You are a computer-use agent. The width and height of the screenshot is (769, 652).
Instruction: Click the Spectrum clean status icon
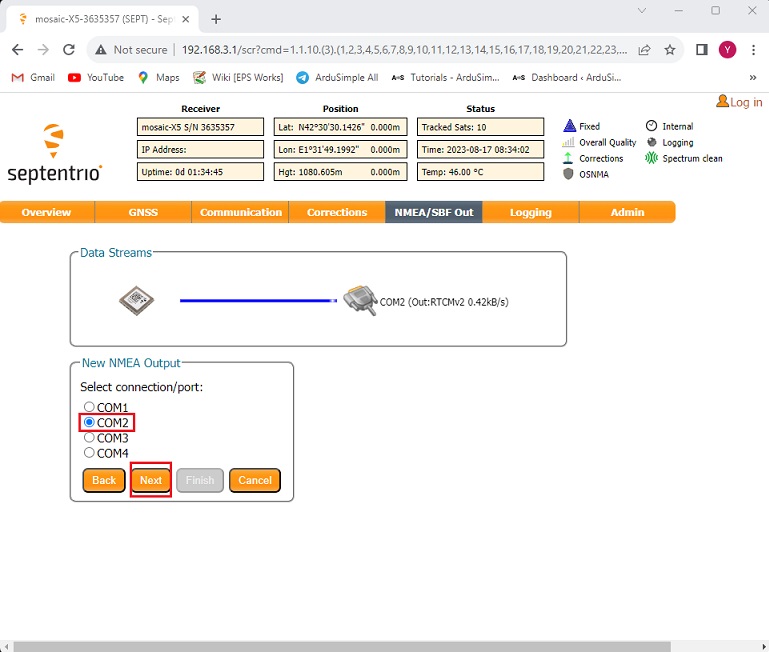click(652, 158)
